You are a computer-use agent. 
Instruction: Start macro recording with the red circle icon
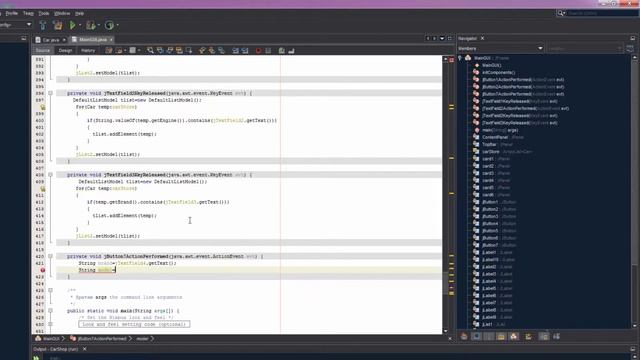[258, 50]
